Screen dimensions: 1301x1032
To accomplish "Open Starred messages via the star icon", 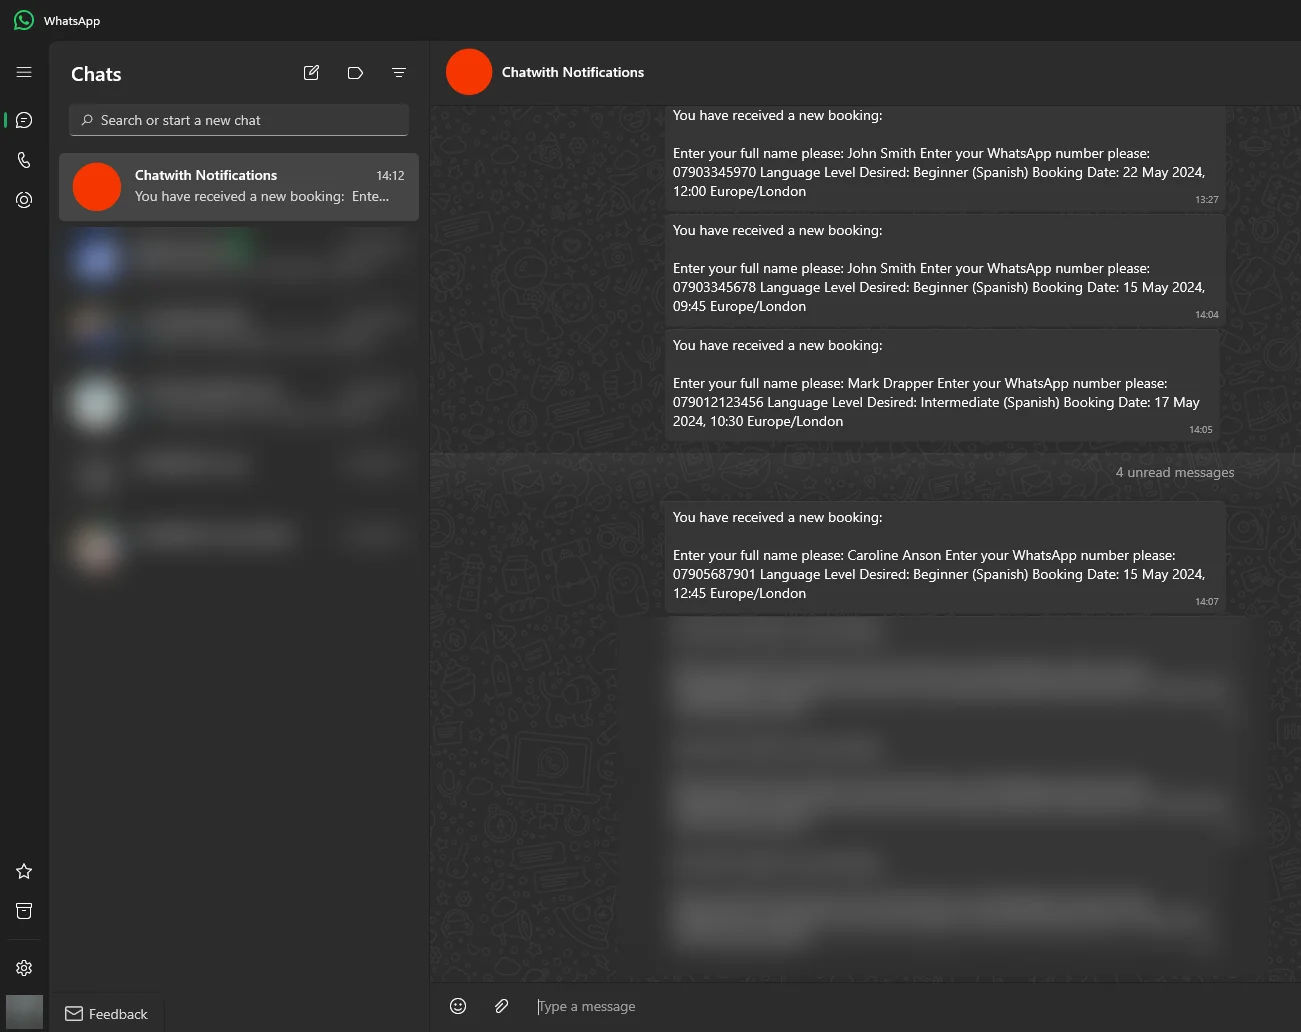I will (x=23, y=871).
